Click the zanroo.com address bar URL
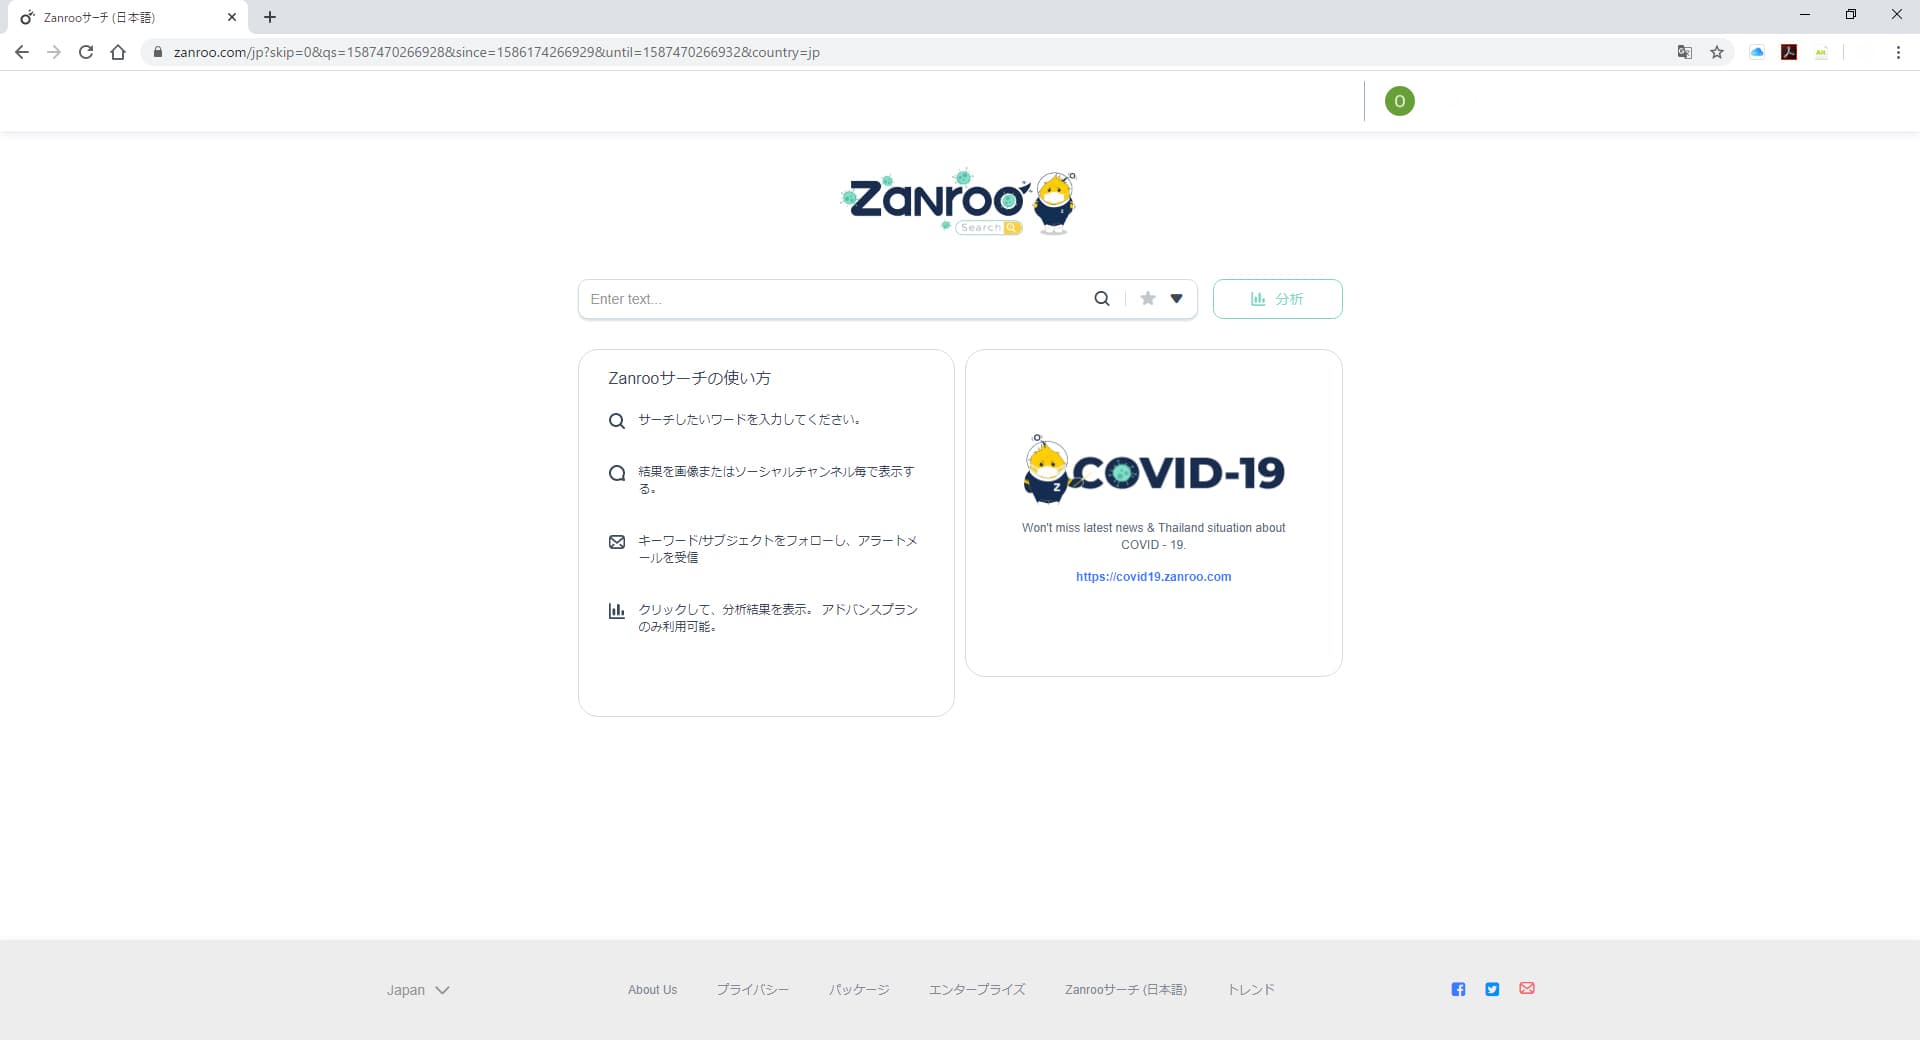This screenshot has height=1040, width=1920. tap(496, 52)
